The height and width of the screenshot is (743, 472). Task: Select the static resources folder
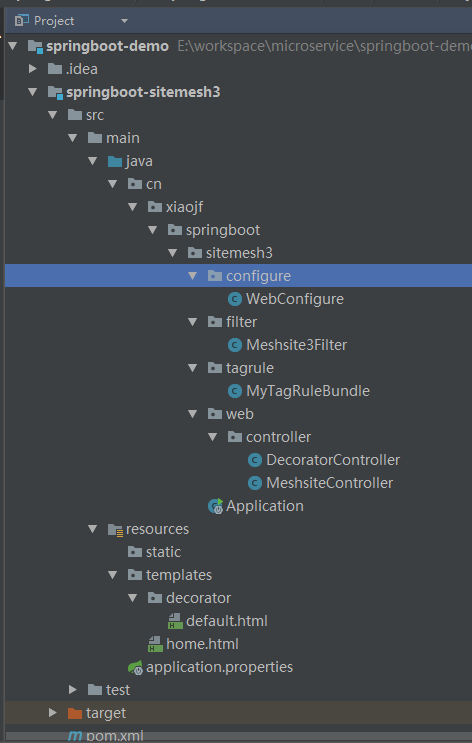click(163, 552)
